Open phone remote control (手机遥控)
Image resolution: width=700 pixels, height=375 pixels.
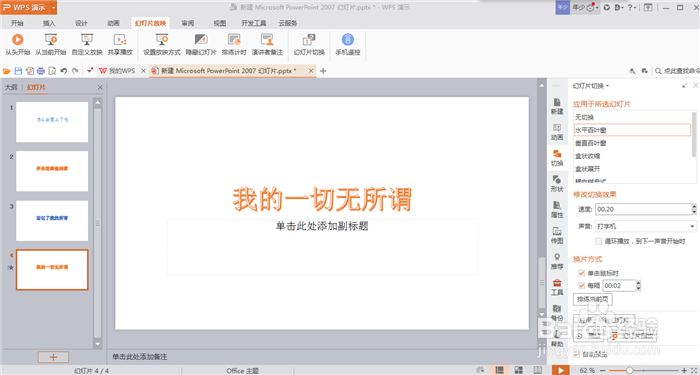pos(348,45)
